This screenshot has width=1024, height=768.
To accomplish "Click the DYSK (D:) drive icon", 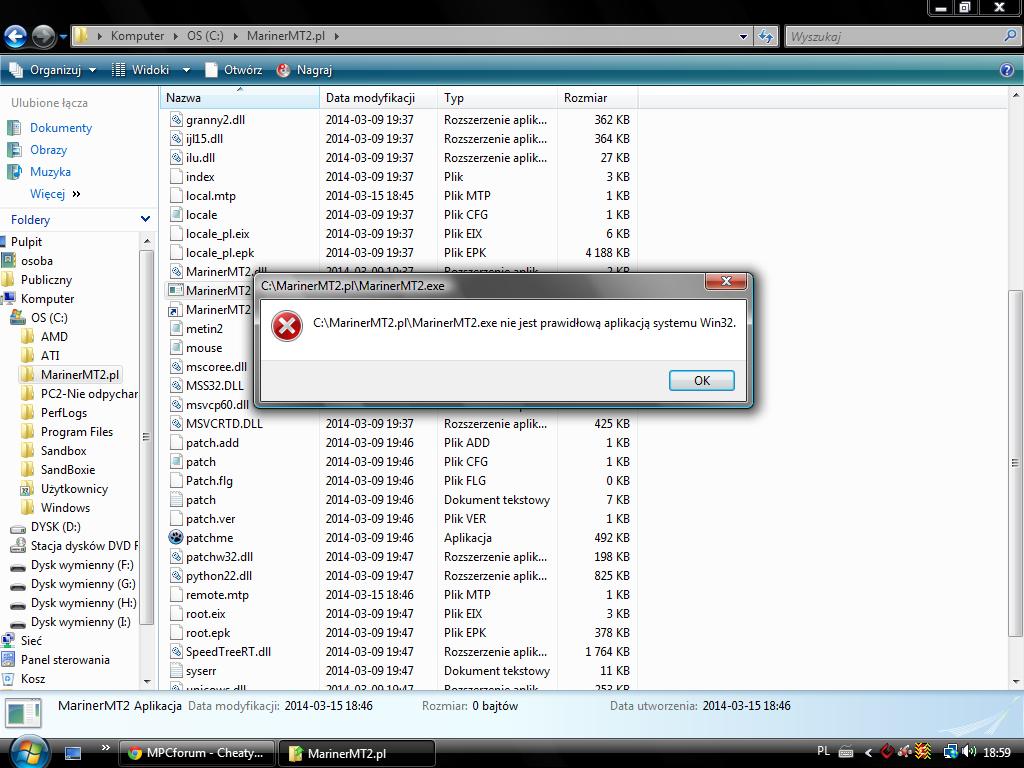I will (x=18, y=527).
